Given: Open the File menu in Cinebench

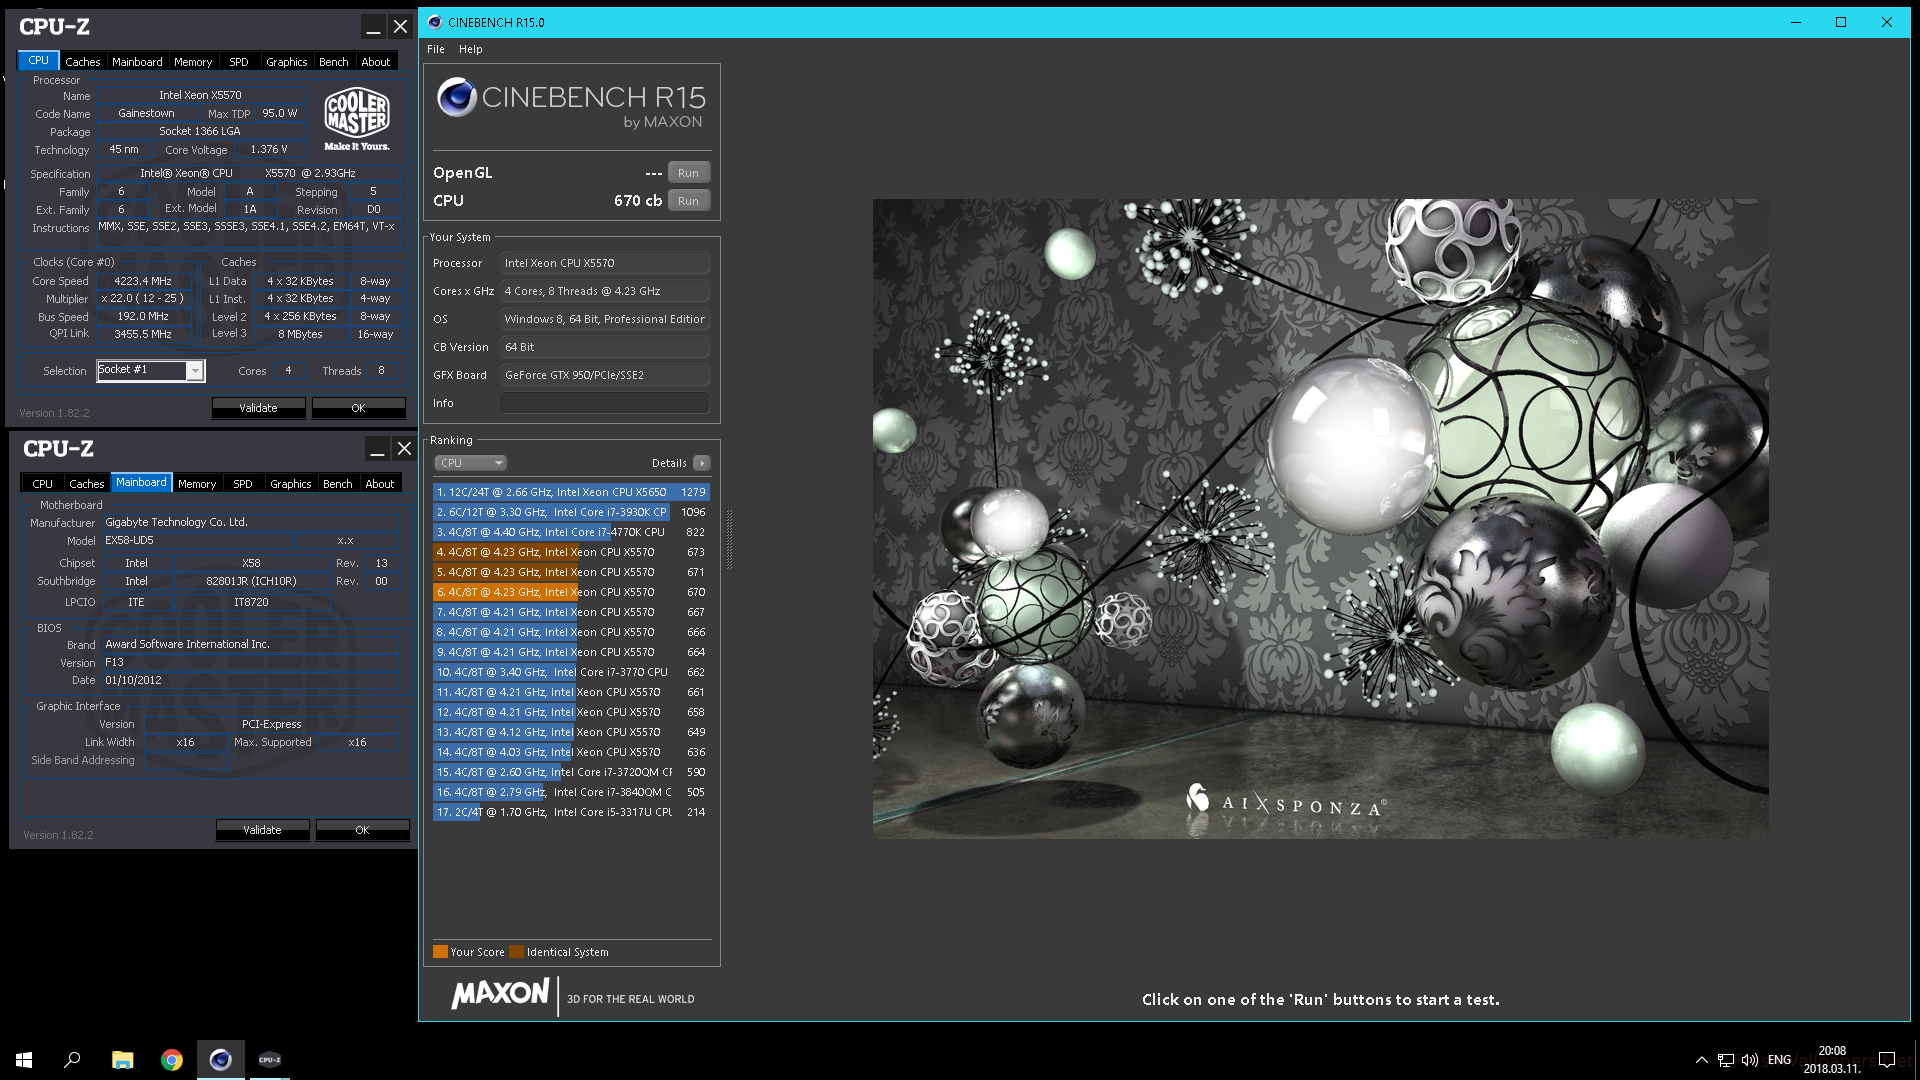Looking at the screenshot, I should click(x=436, y=49).
